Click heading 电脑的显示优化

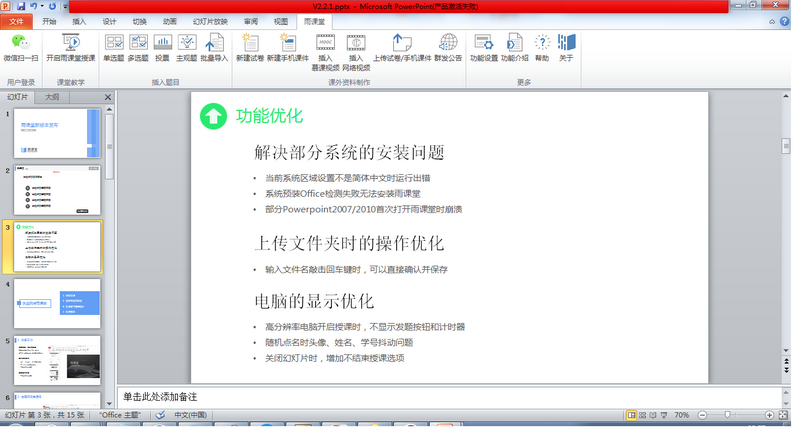(x=314, y=301)
